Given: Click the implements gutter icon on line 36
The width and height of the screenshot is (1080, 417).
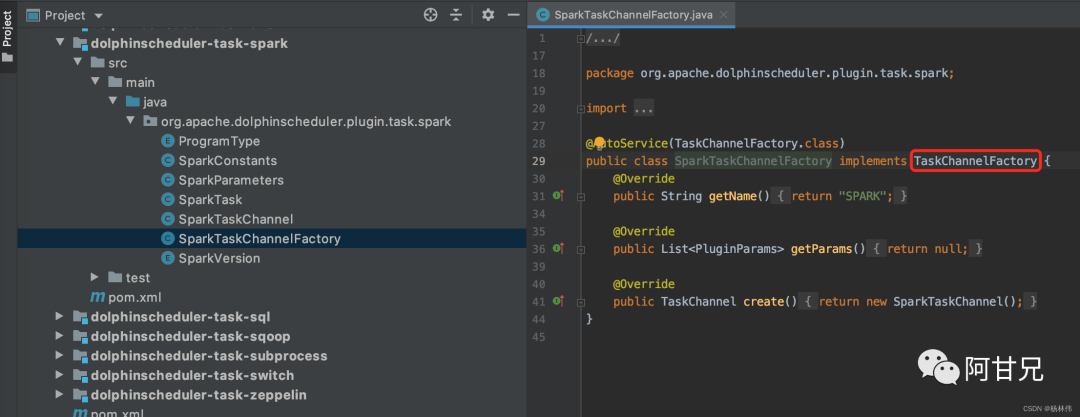Looking at the screenshot, I should [559, 248].
